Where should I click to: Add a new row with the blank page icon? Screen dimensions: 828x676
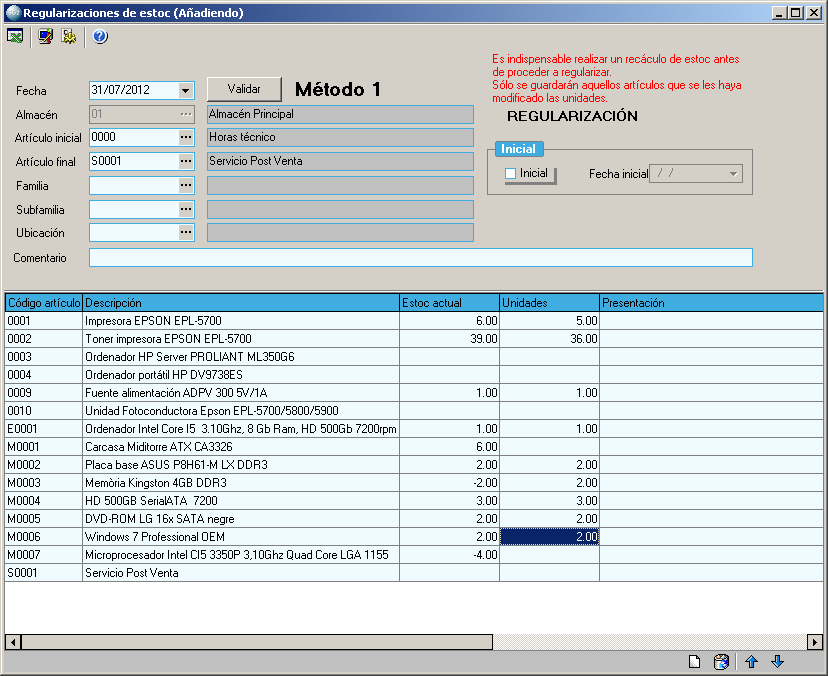pos(694,661)
